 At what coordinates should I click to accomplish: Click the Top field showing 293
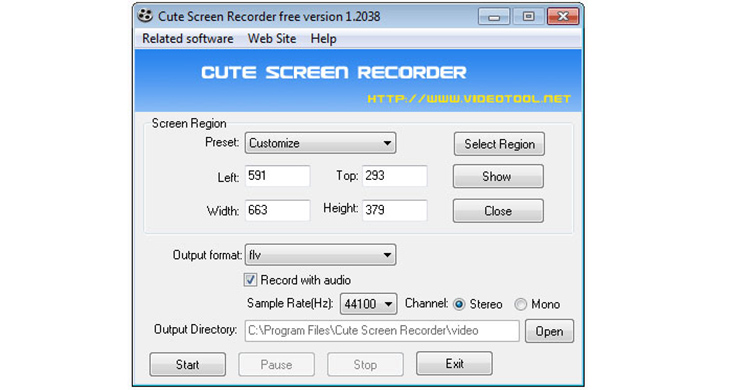[x=395, y=176]
